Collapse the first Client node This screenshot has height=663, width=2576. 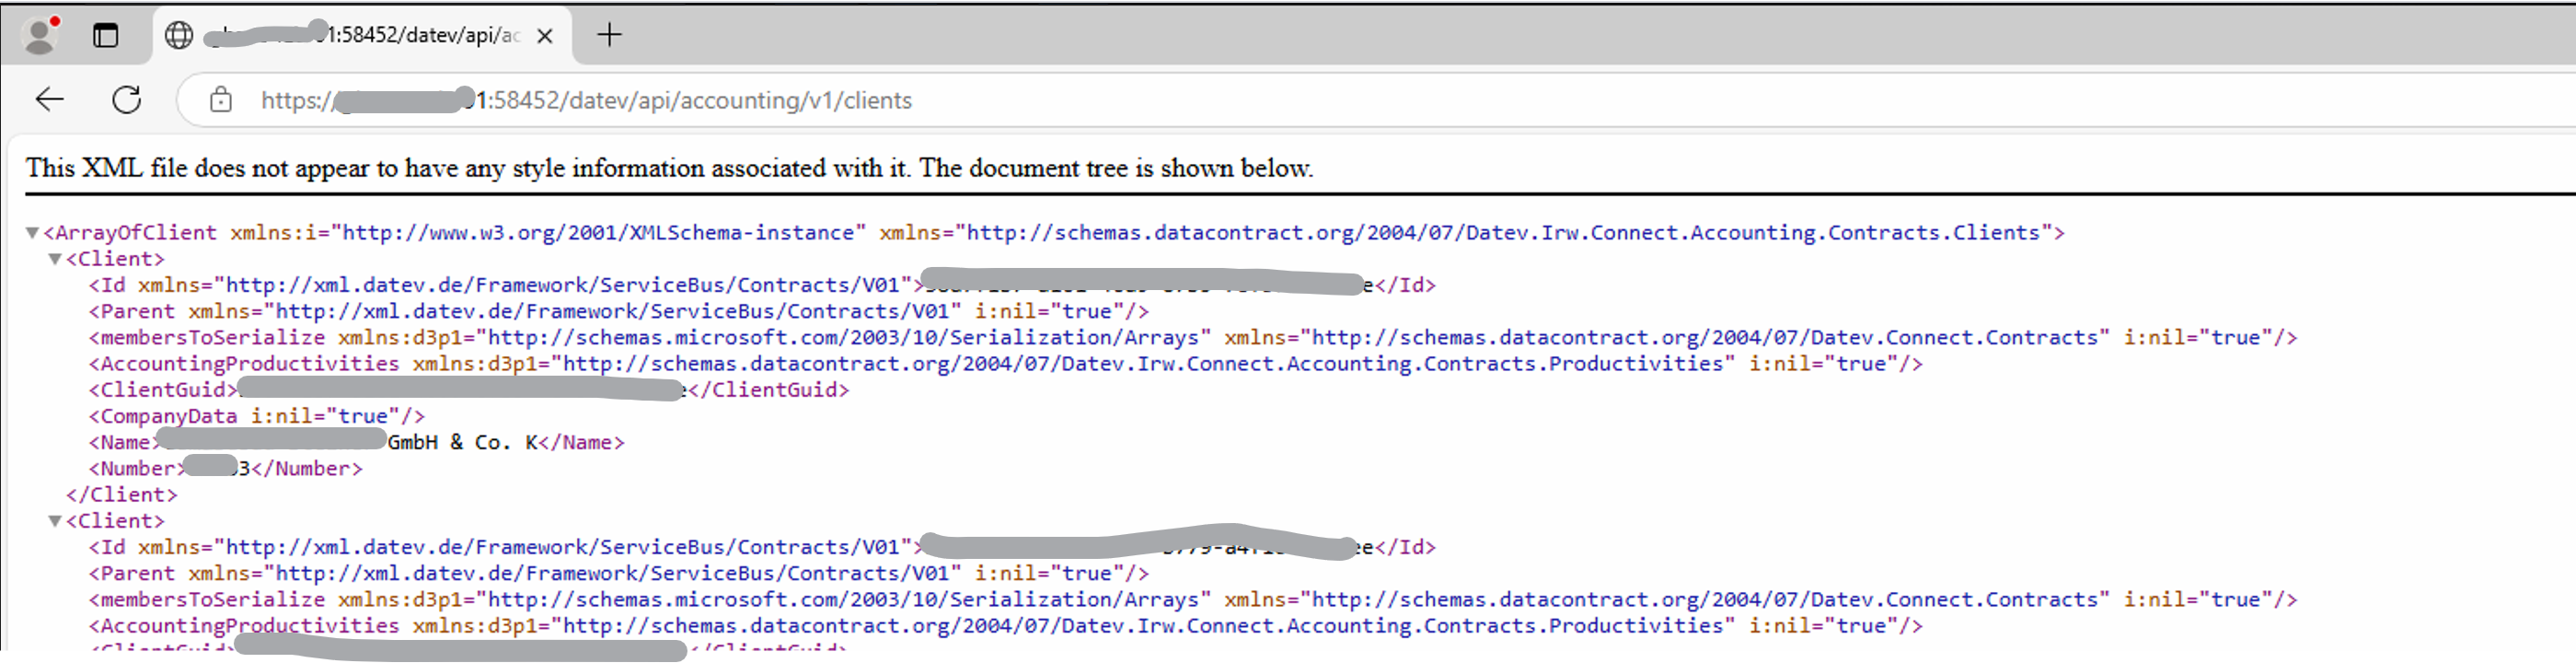click(55, 259)
